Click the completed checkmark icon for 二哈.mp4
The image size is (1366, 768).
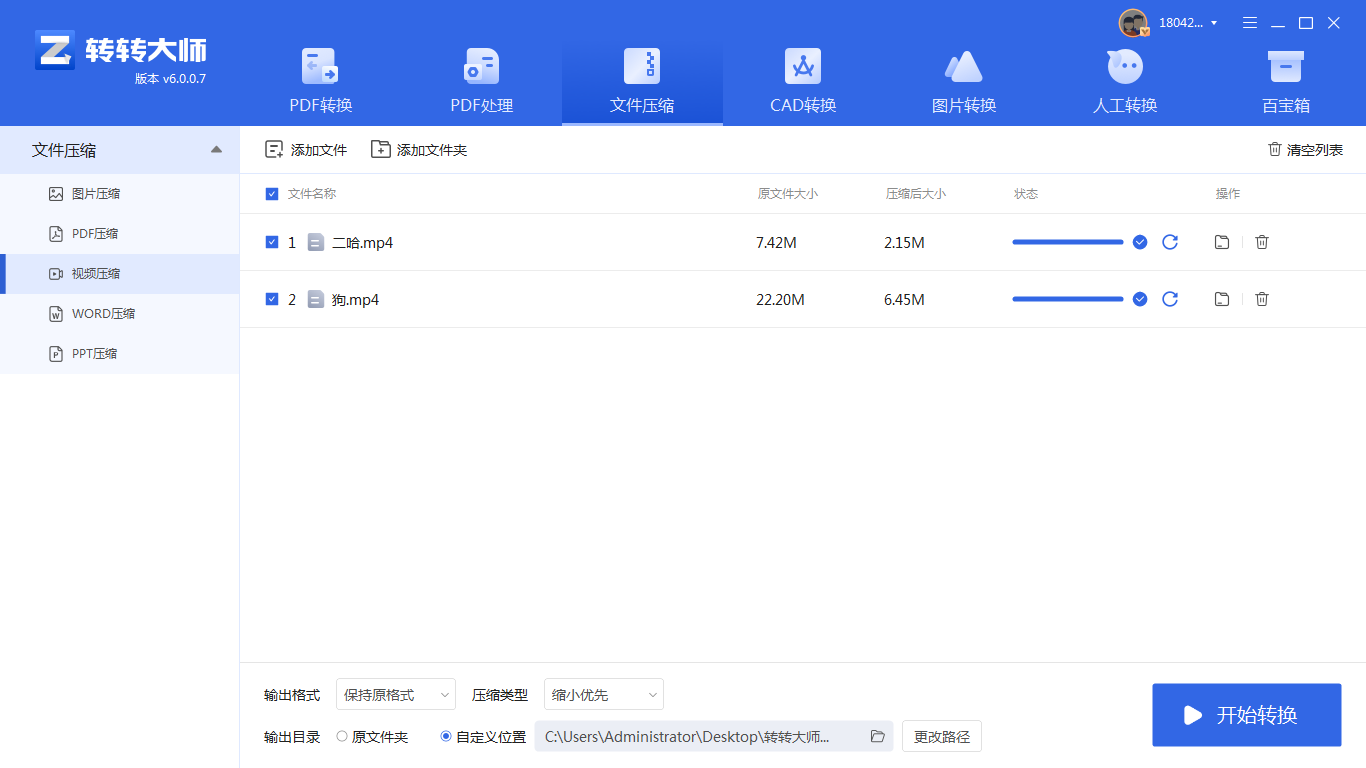[1140, 242]
